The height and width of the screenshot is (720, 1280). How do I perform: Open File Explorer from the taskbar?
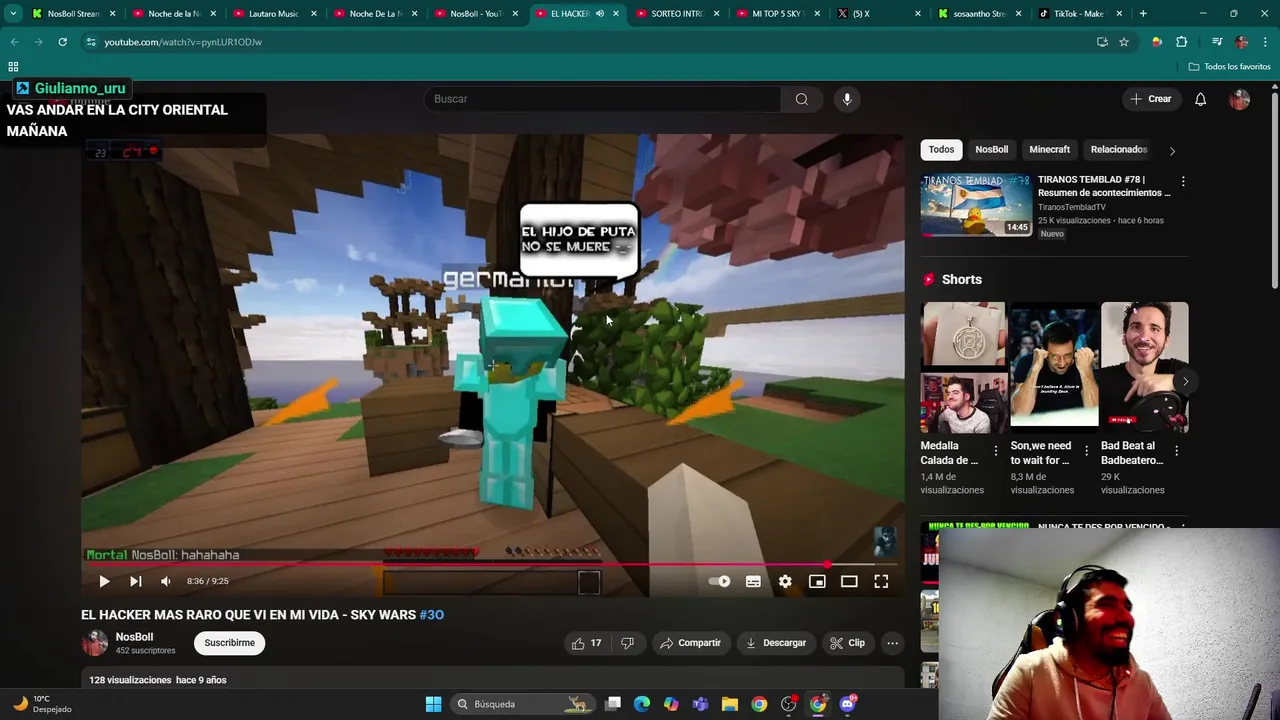coord(730,704)
